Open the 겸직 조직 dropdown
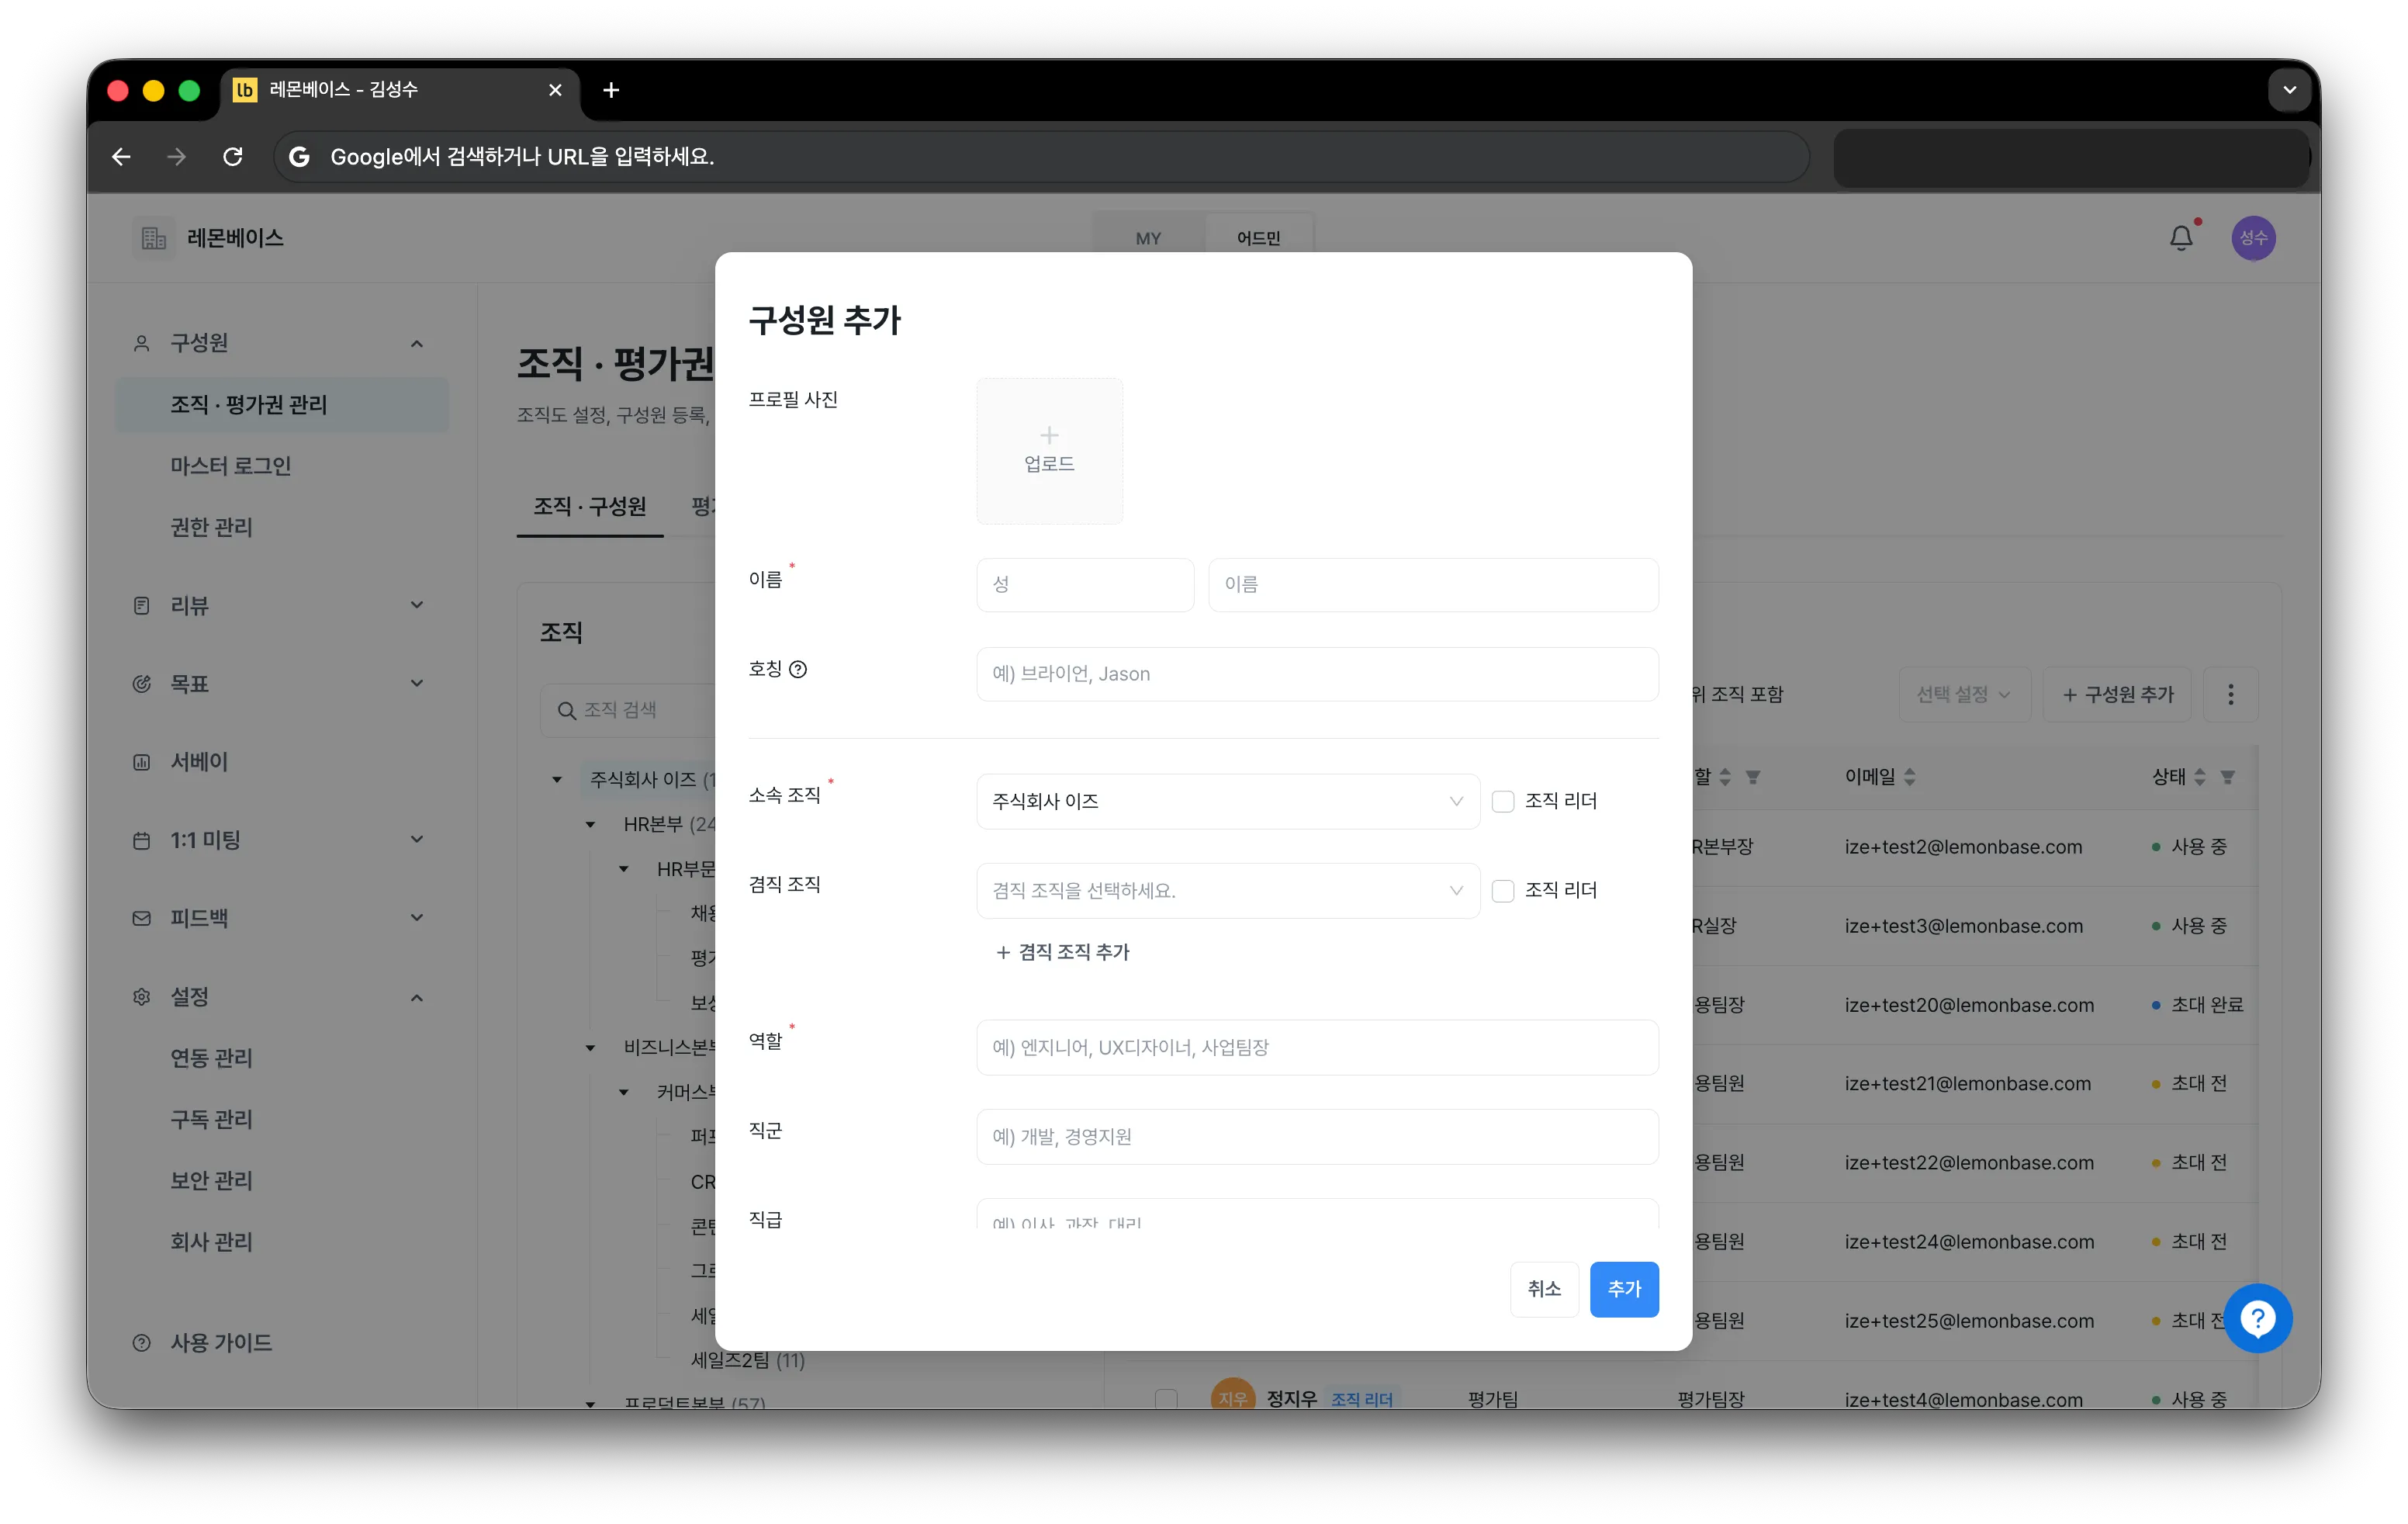Viewport: 2408px width, 1524px height. (x=1228, y=890)
